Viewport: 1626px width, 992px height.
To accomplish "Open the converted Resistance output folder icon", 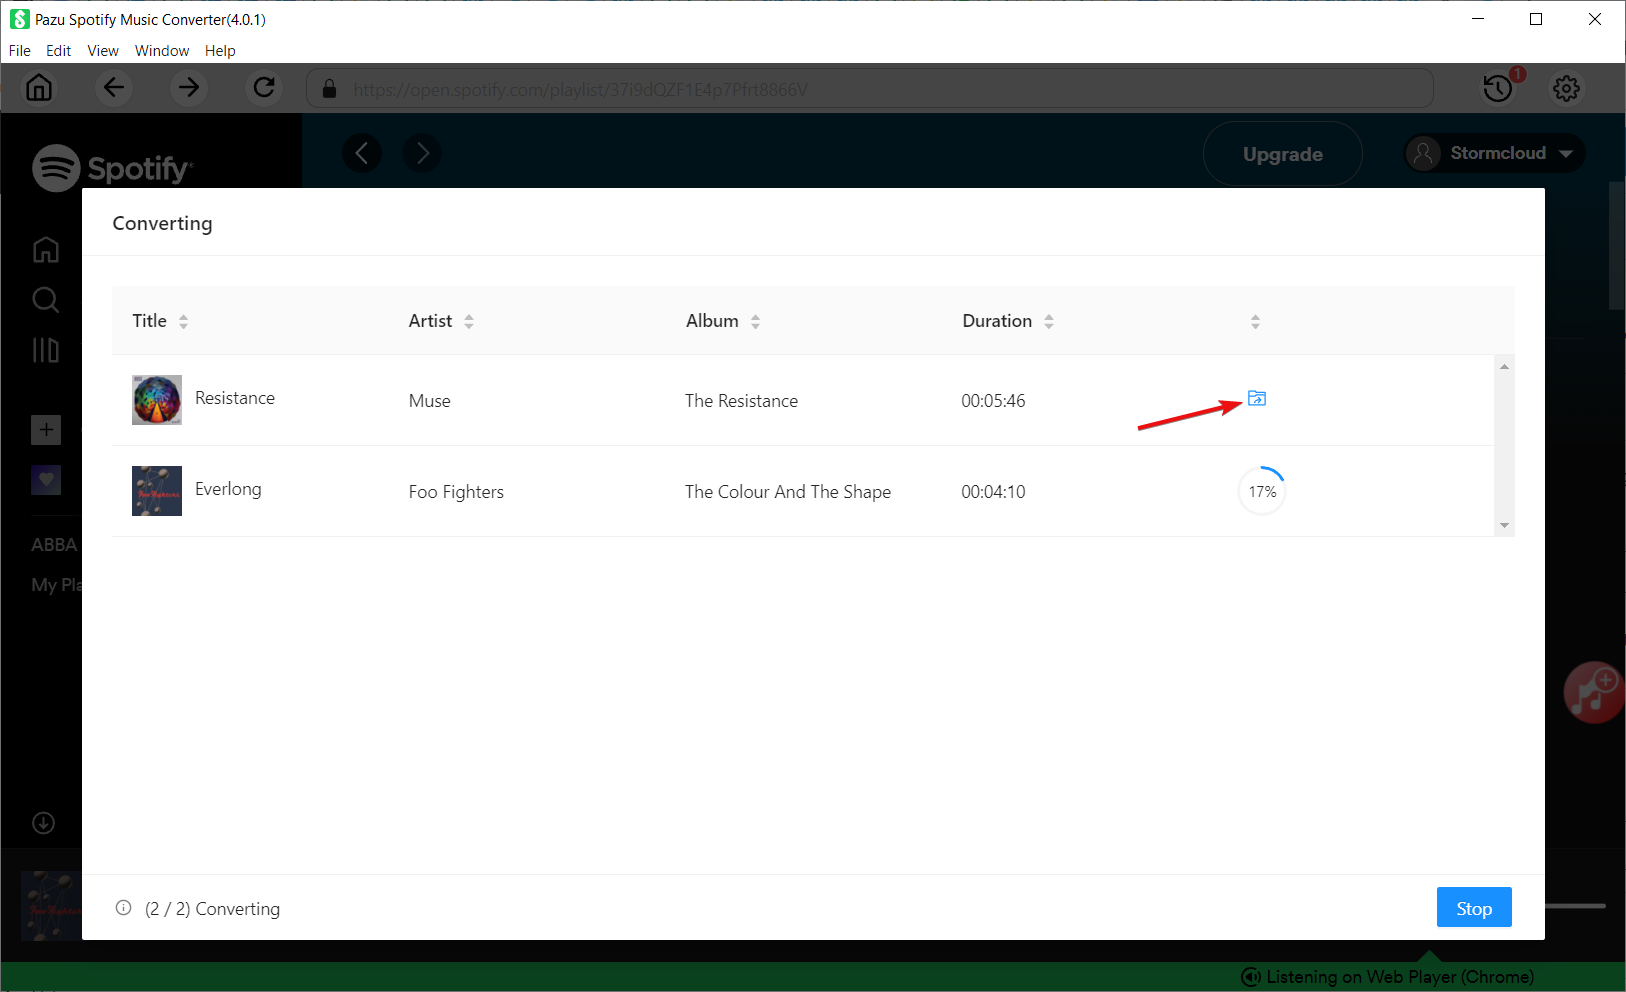I will tap(1257, 398).
